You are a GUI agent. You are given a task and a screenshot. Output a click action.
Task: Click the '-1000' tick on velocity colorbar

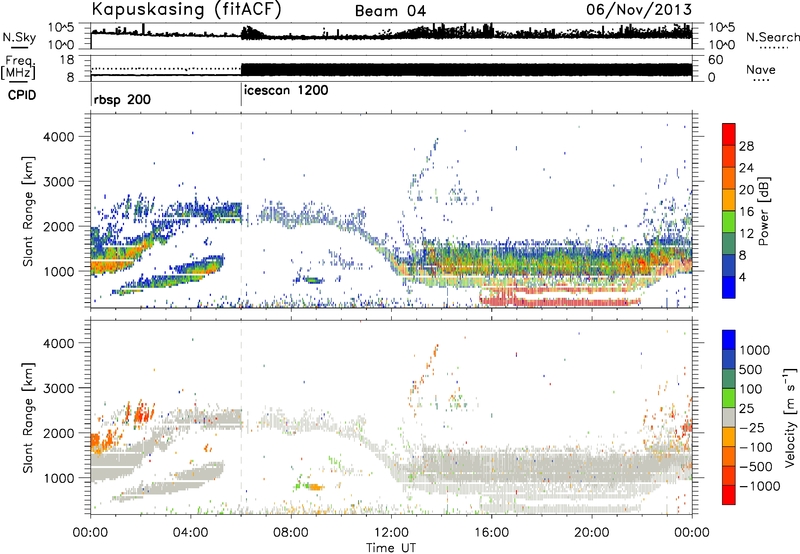[759, 486]
